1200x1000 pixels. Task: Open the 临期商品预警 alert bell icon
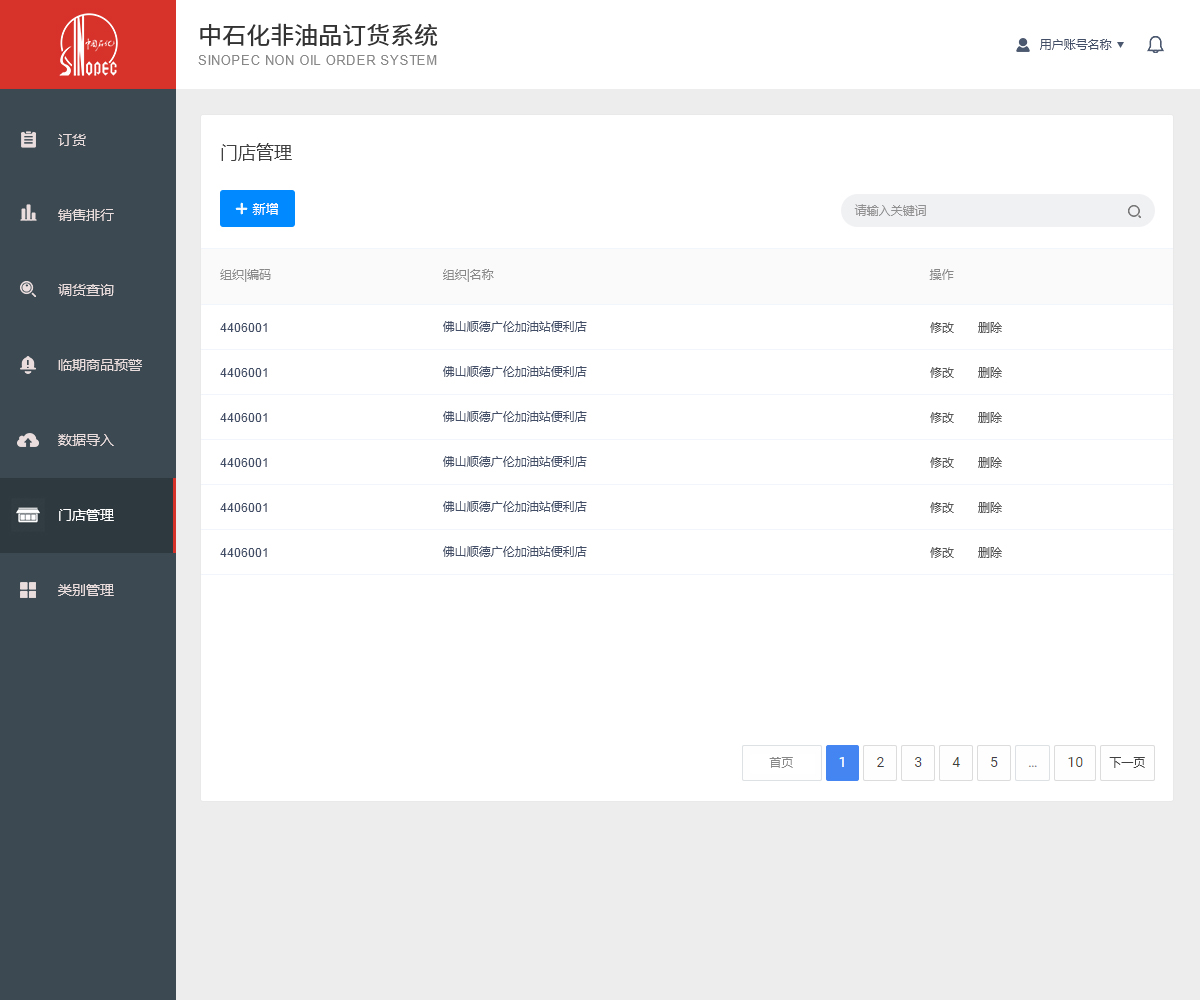coord(29,365)
